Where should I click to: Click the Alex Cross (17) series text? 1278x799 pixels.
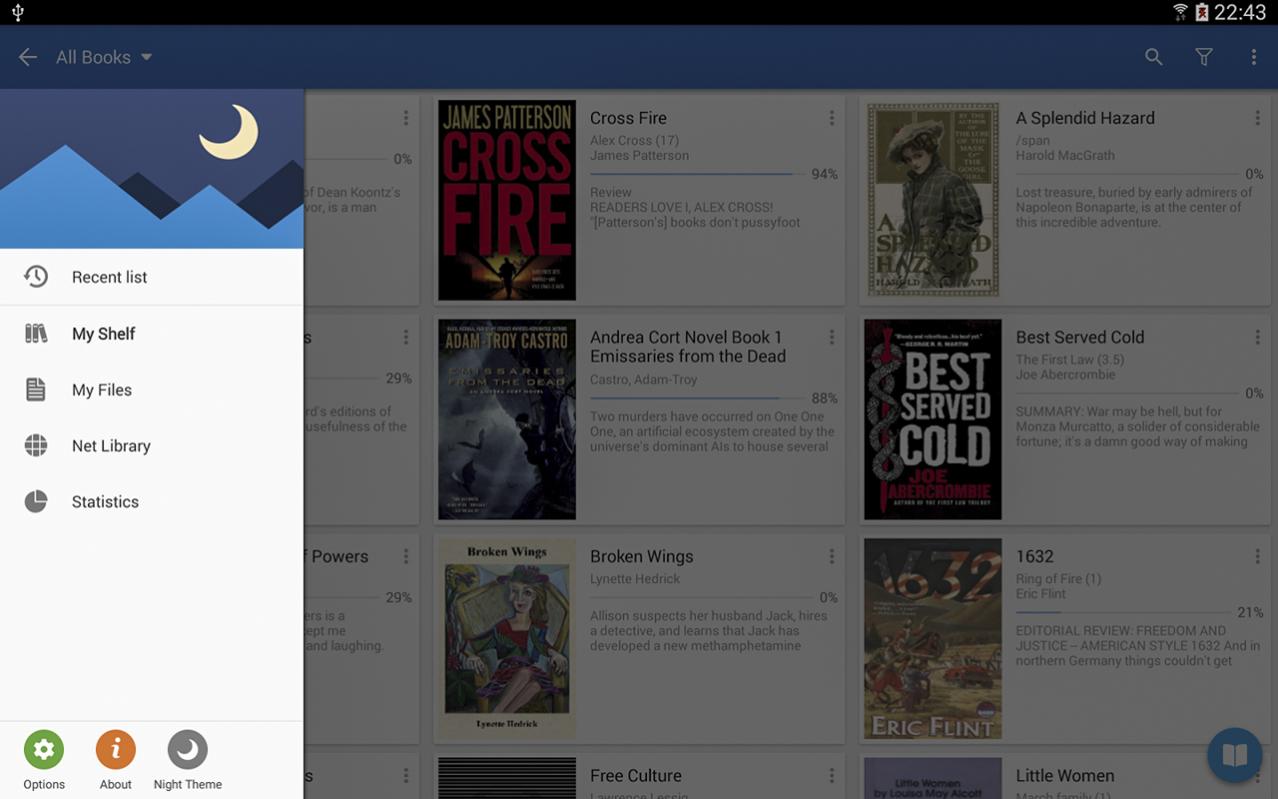pyautogui.click(x=634, y=141)
